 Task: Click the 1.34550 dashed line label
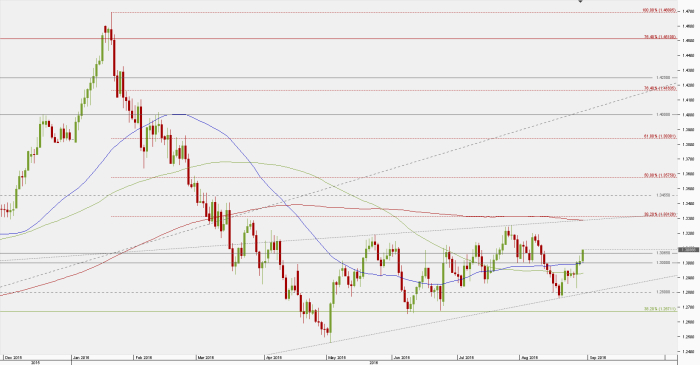click(x=663, y=195)
